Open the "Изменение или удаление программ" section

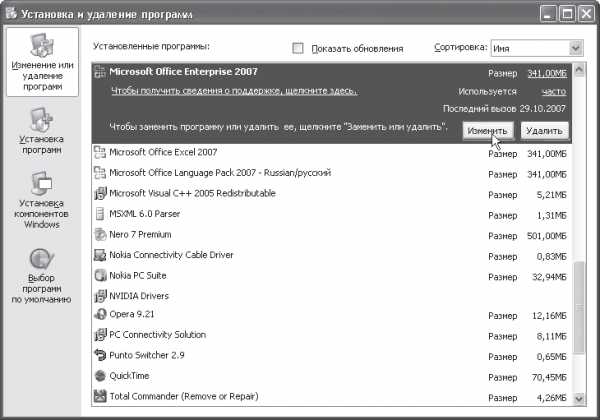click(x=42, y=63)
